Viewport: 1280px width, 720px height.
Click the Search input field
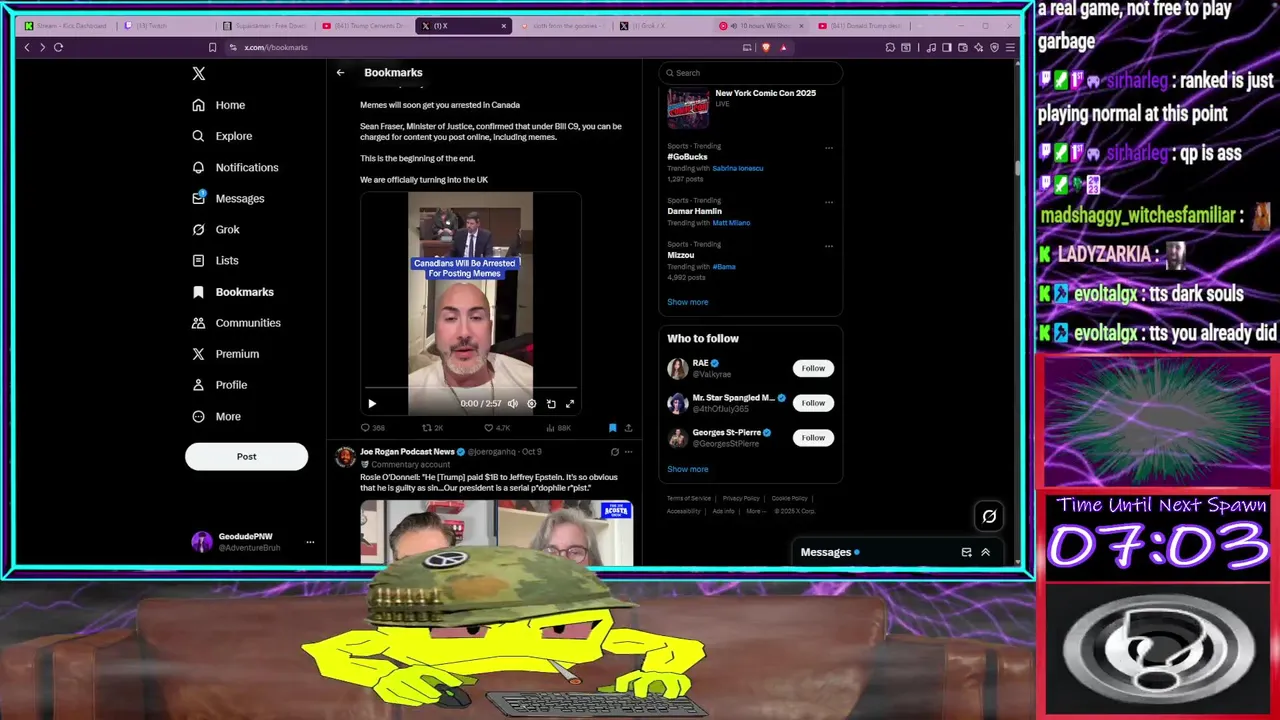[x=750, y=73]
